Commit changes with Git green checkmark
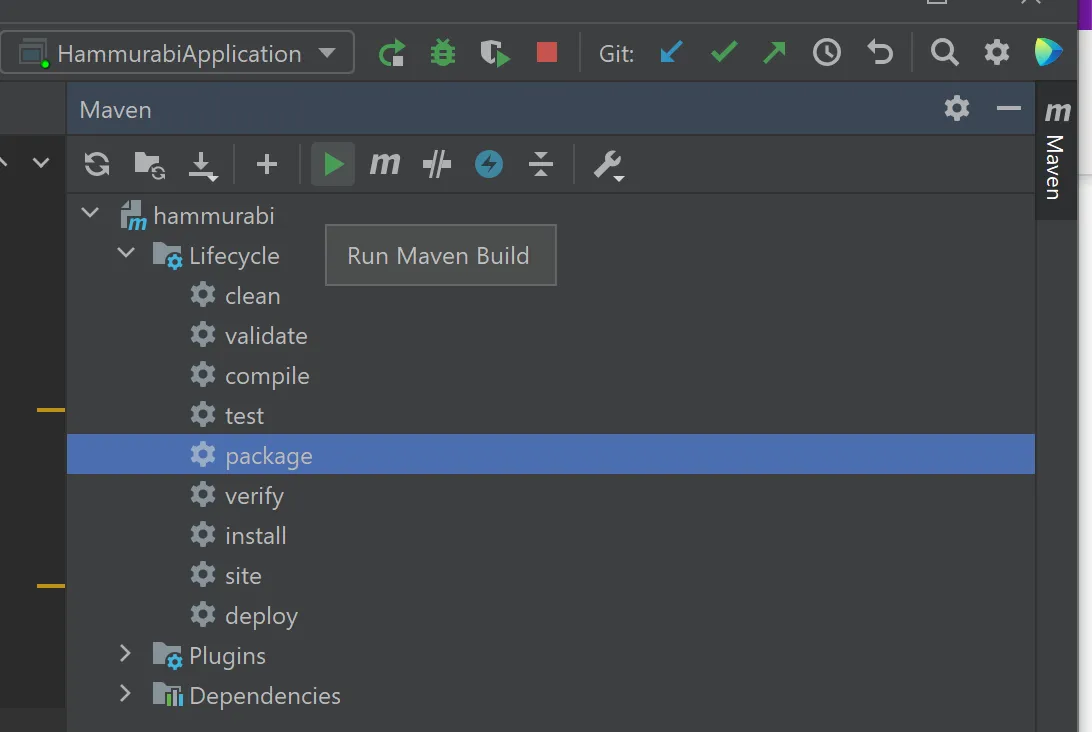 (724, 52)
